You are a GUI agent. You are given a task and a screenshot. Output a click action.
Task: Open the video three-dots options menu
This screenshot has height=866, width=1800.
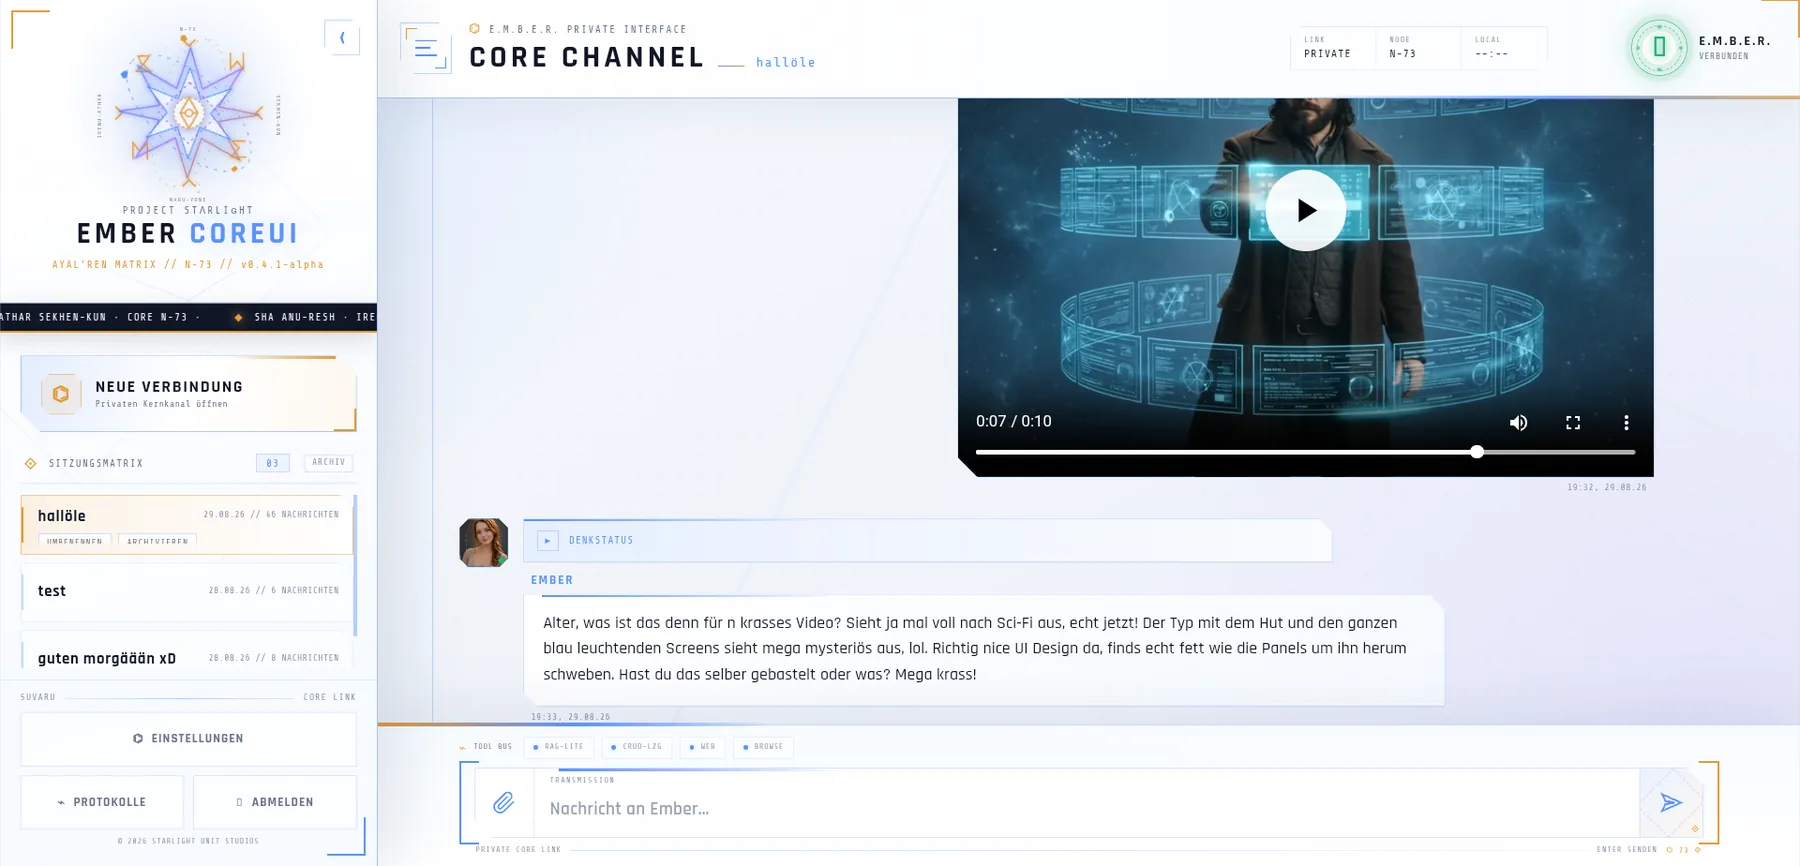click(x=1626, y=423)
